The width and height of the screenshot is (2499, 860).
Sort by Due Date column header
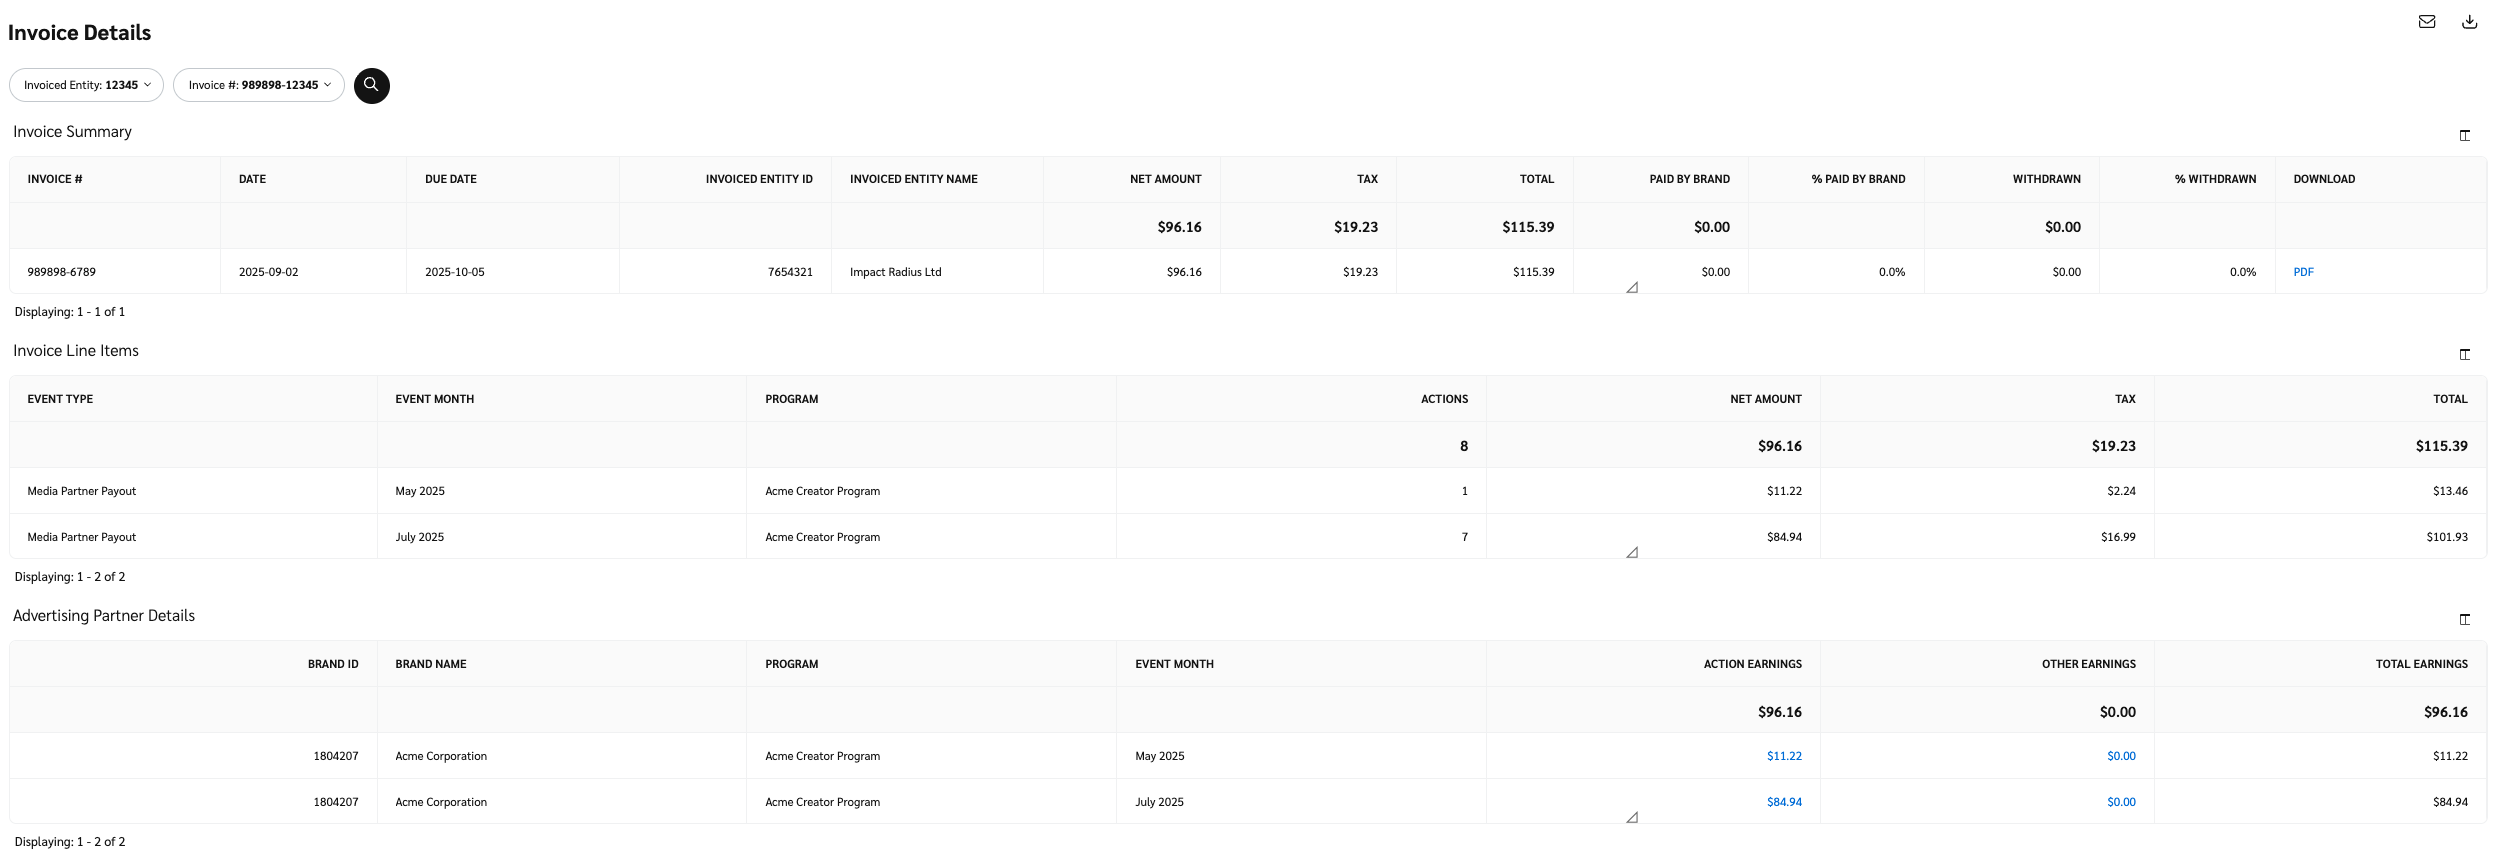coord(451,180)
